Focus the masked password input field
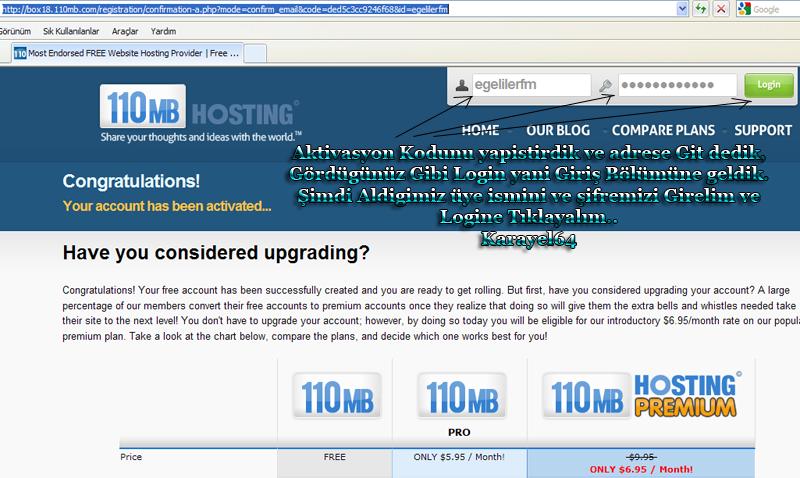 click(678, 86)
